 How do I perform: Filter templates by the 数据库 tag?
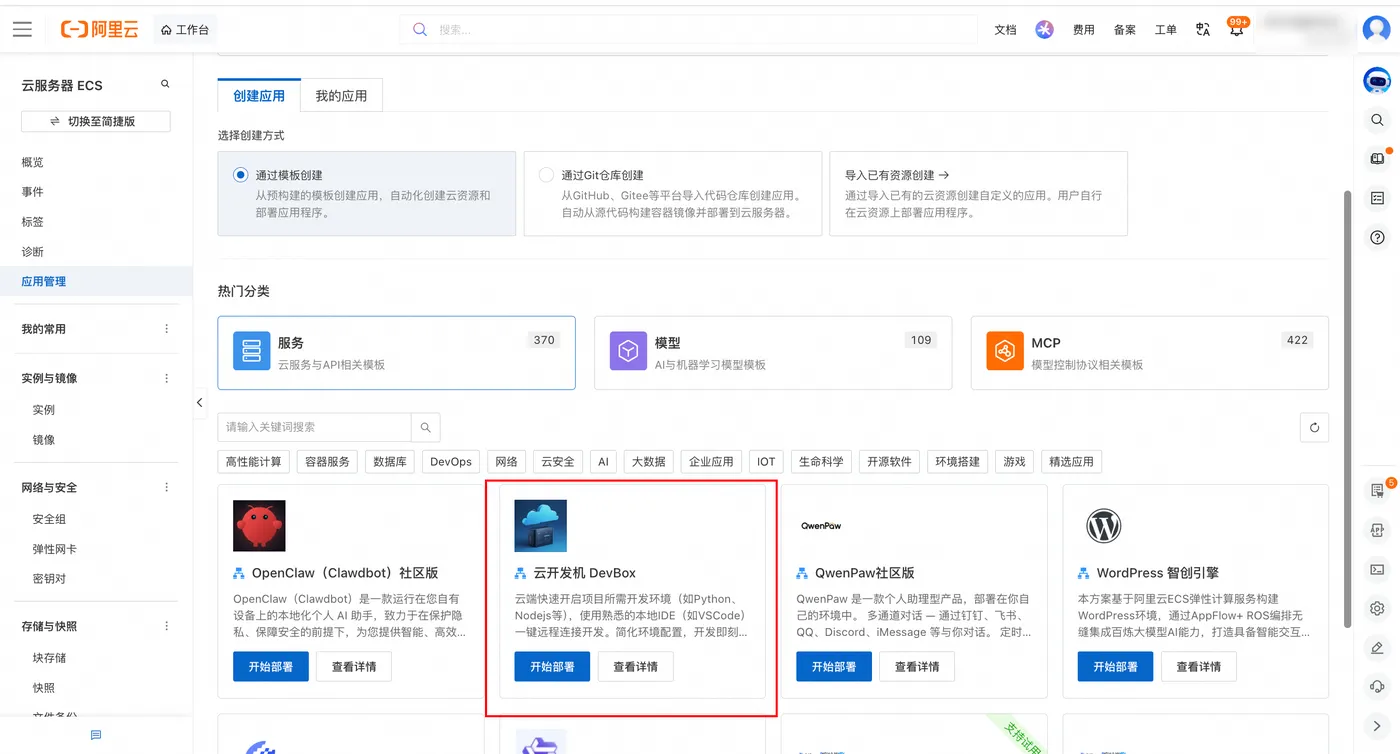pyautogui.click(x=390, y=462)
